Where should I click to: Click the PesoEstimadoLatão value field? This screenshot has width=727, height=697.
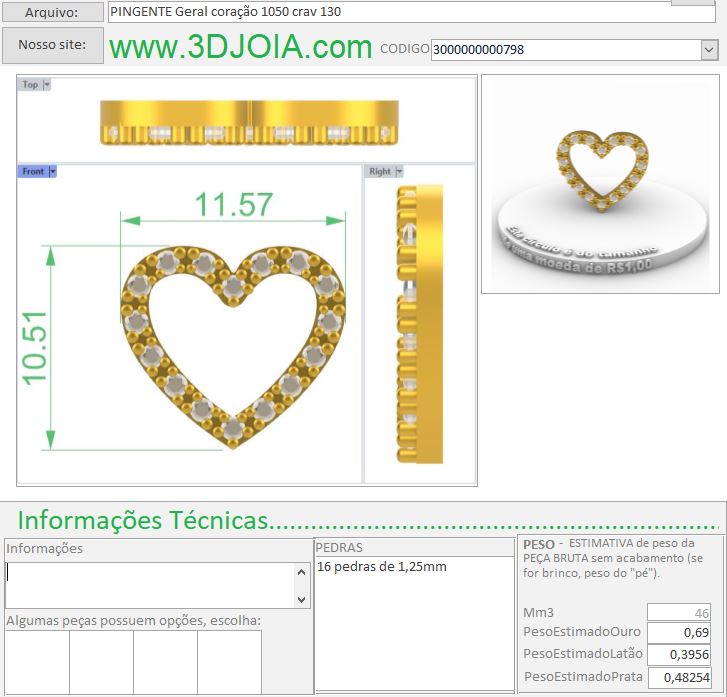(x=680, y=654)
